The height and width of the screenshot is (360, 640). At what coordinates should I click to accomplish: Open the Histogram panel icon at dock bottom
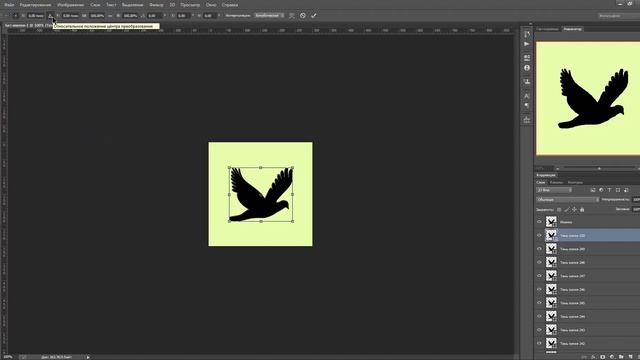(527, 120)
